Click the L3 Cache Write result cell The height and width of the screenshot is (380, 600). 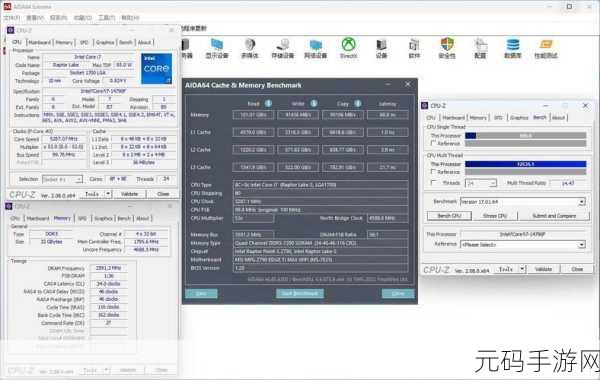tap(298, 167)
